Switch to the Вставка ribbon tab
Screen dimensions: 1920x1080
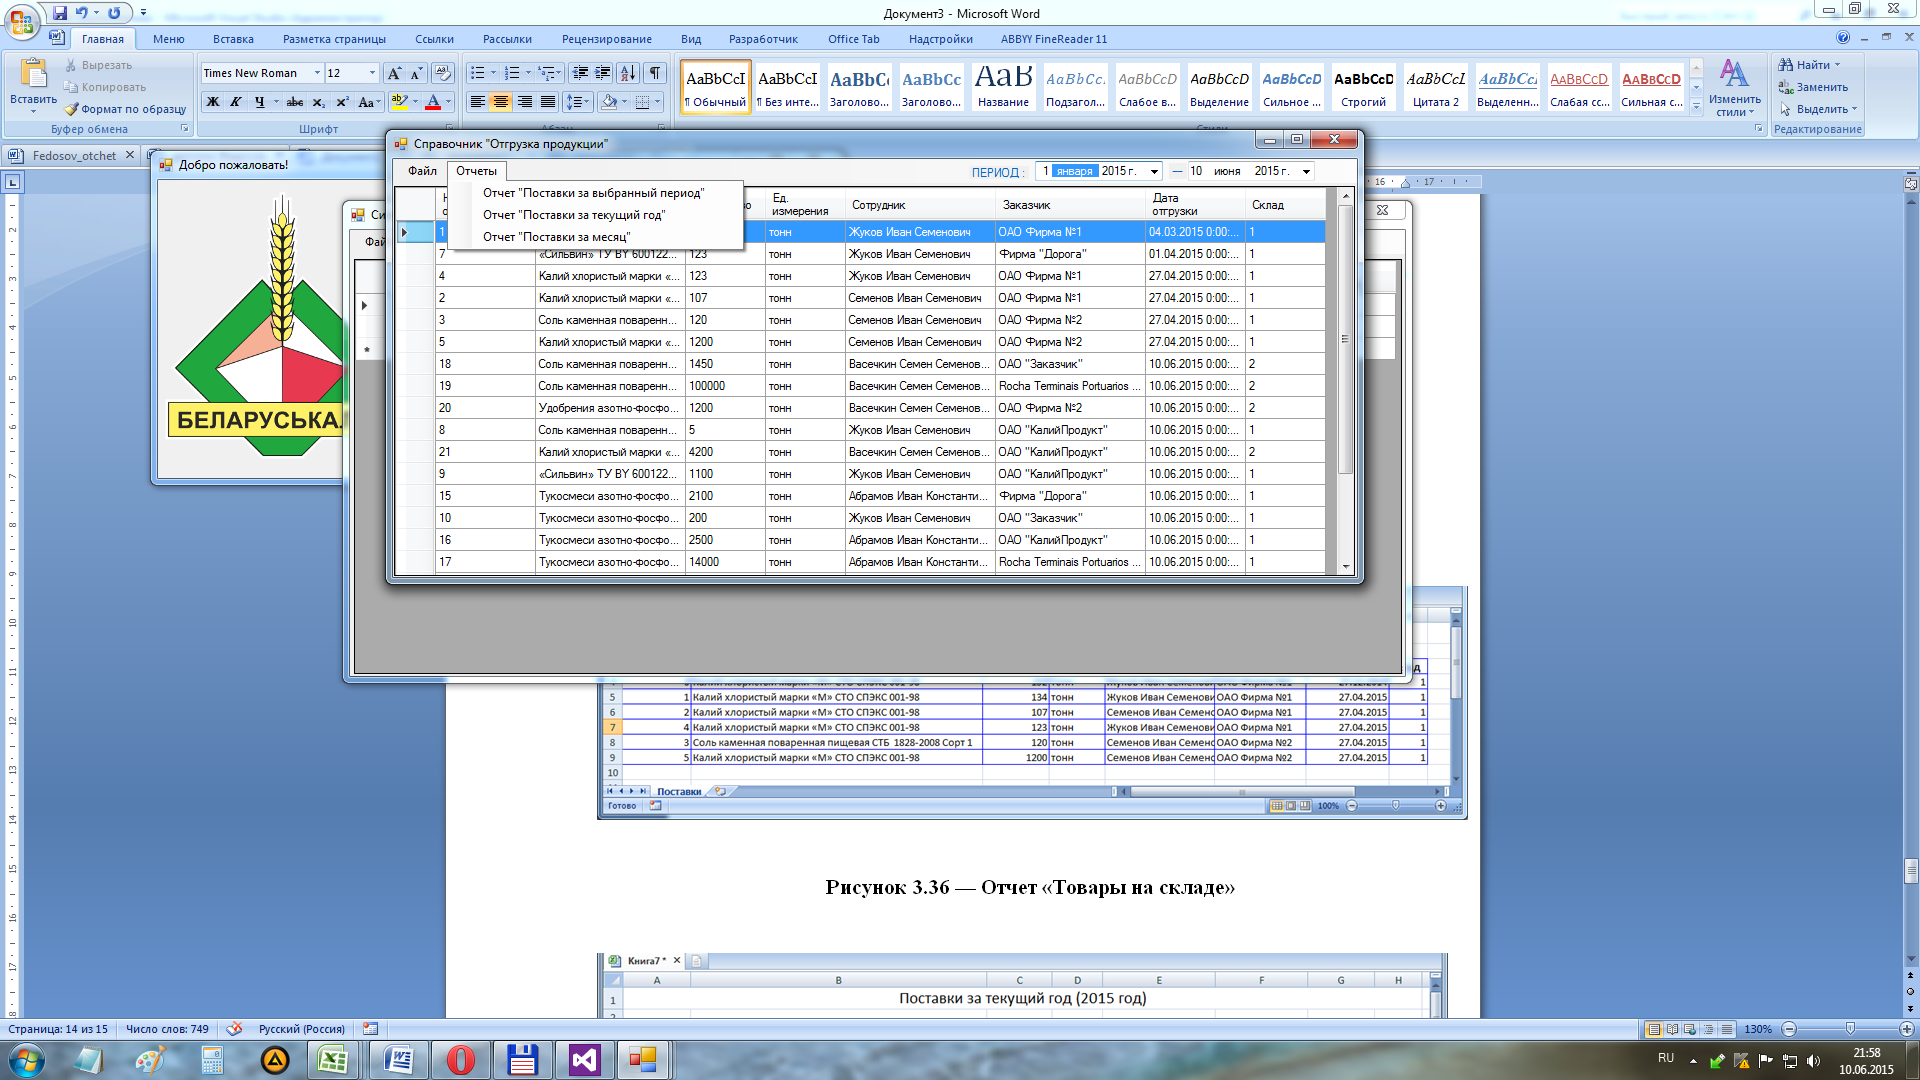point(233,39)
